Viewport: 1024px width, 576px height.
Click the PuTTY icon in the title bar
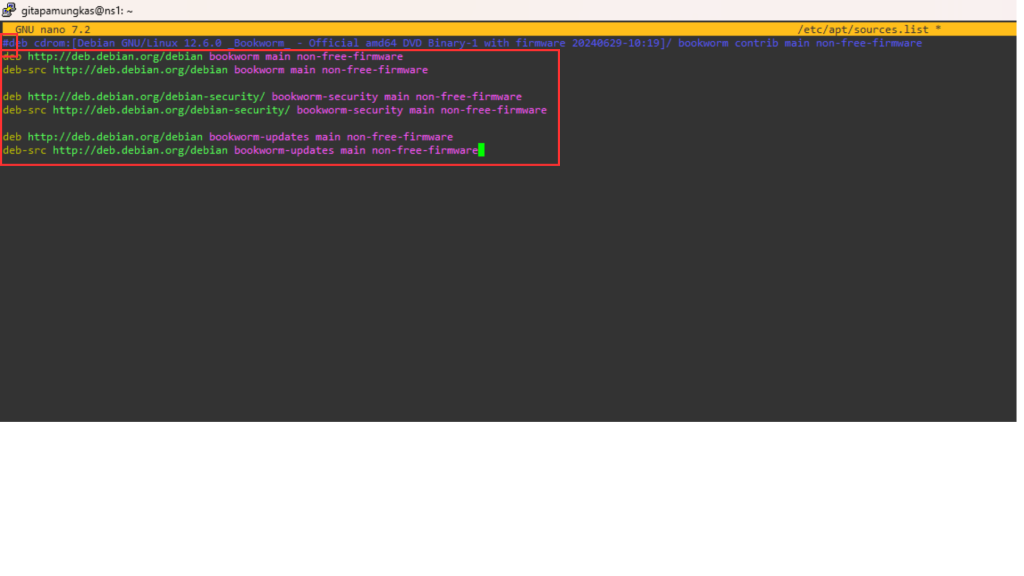[10, 10]
